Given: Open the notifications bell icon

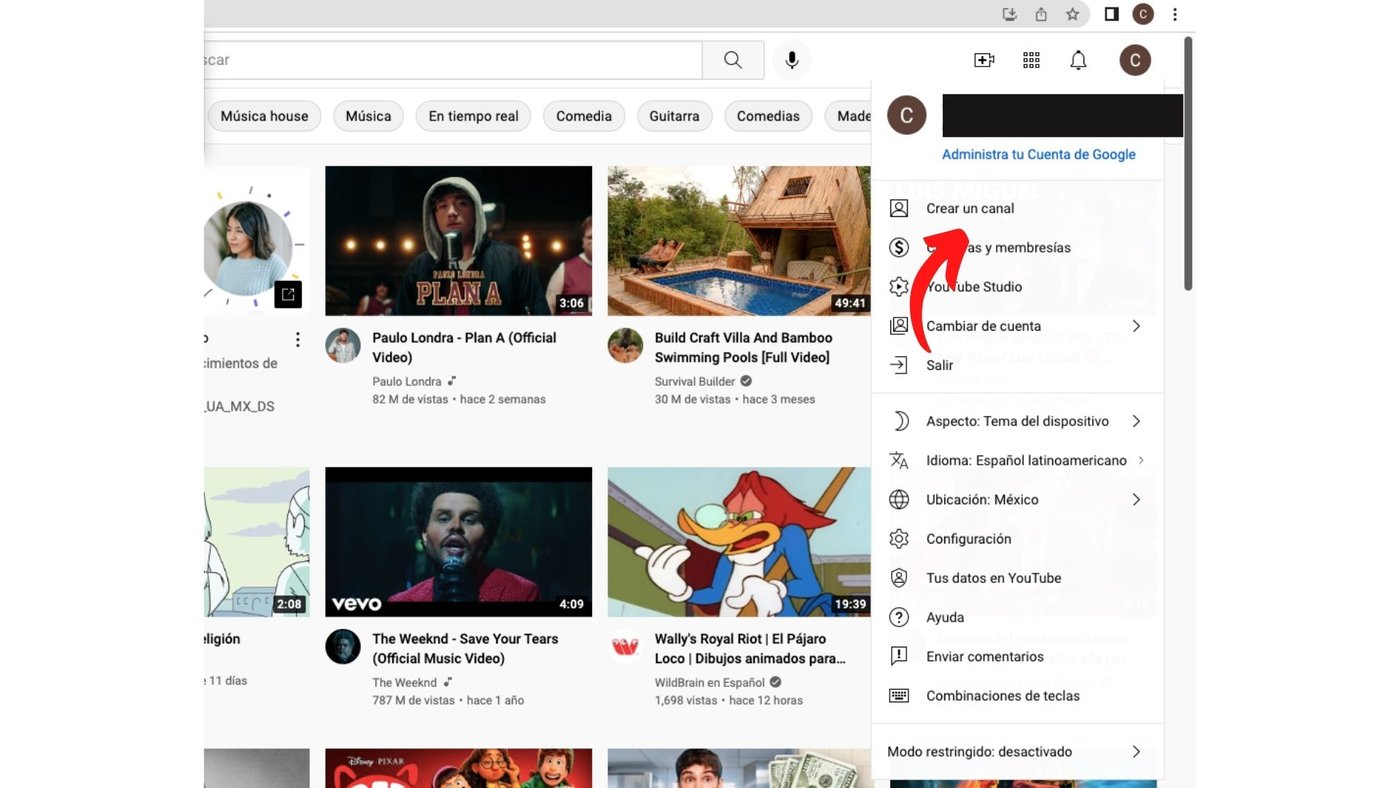Looking at the screenshot, I should 1078,60.
